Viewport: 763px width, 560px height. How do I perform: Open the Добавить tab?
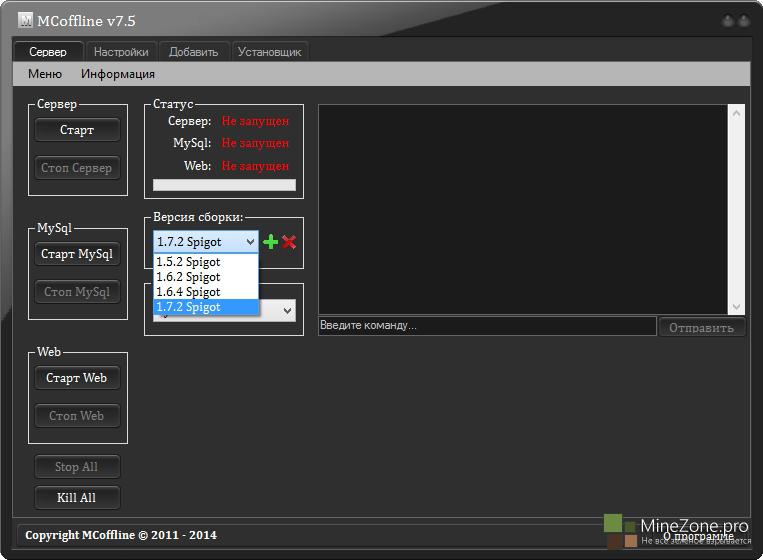(193, 52)
